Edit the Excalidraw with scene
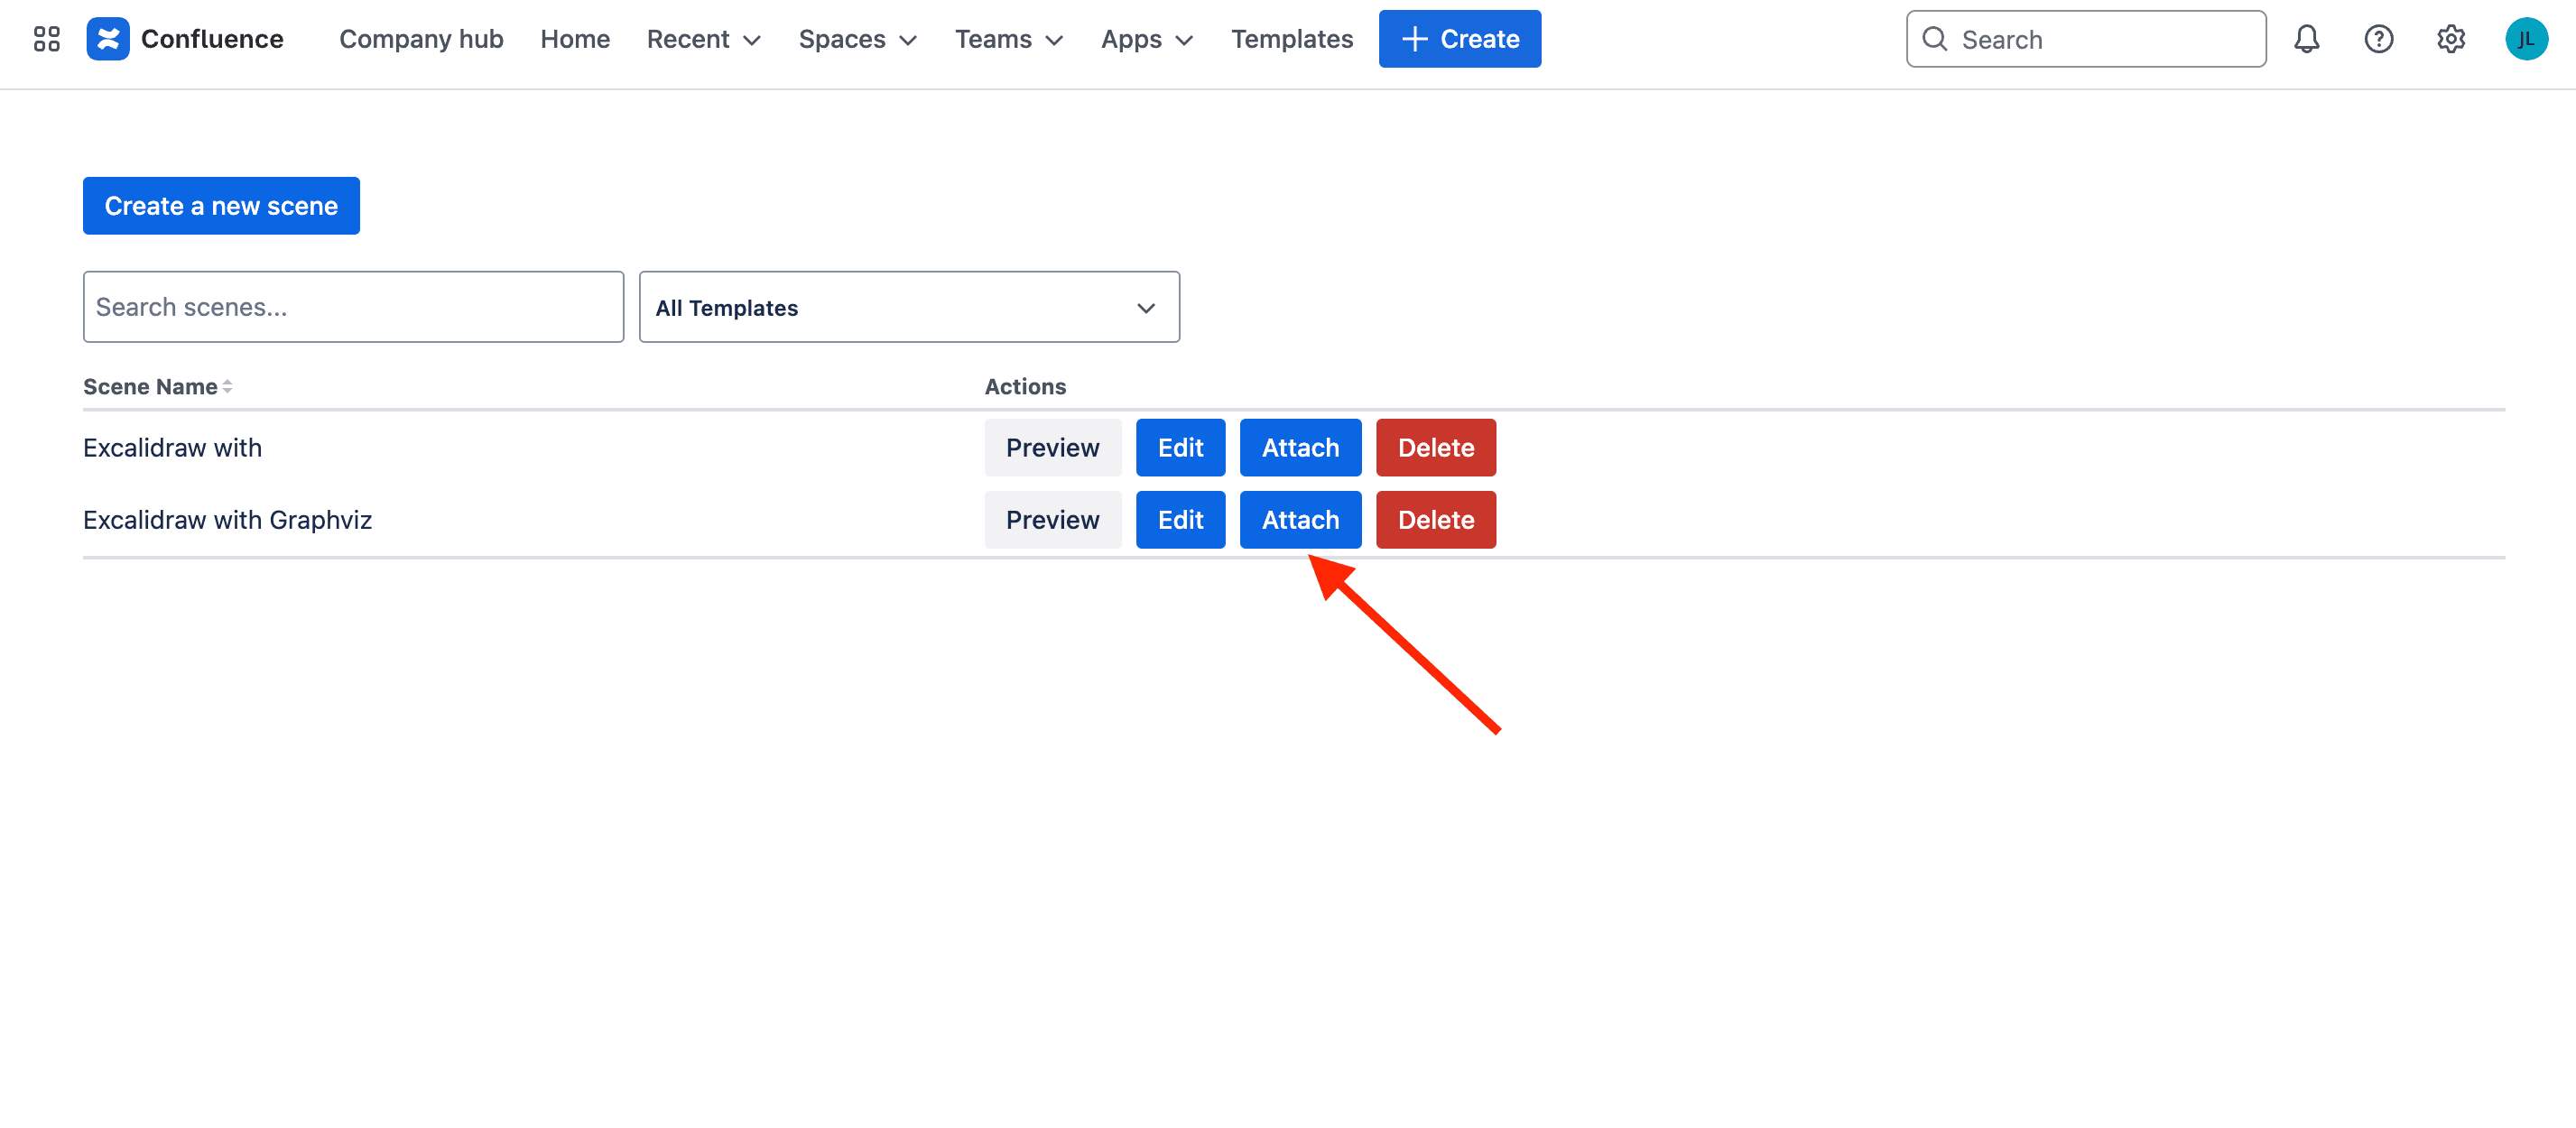 (x=1180, y=448)
